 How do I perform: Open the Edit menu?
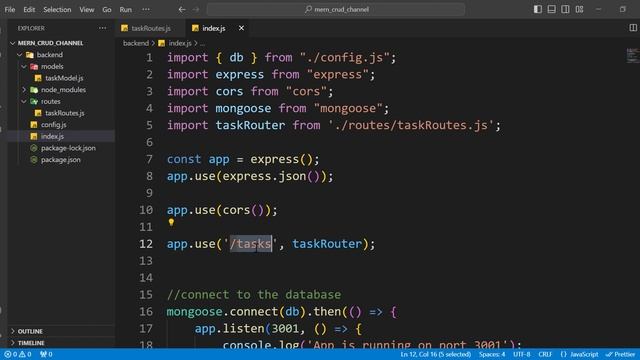(x=29, y=9)
